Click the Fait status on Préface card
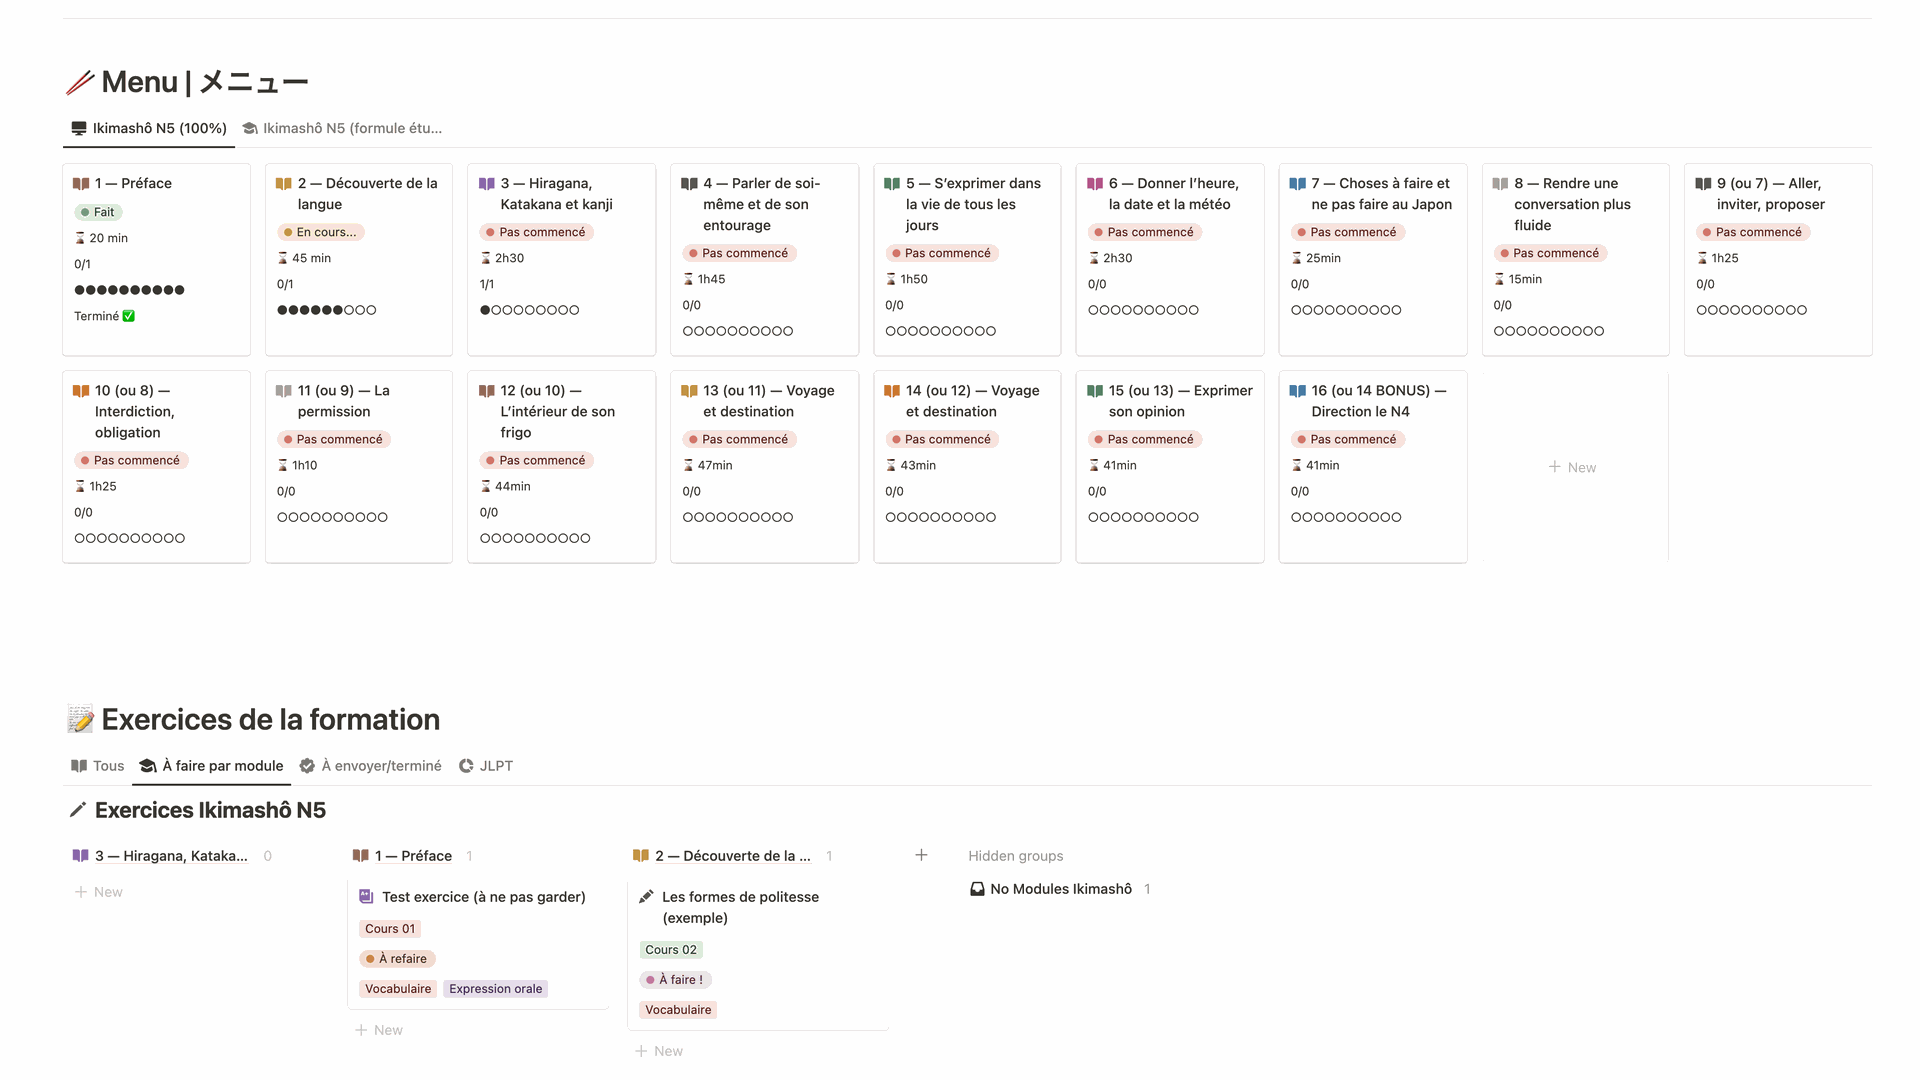1920x1080 pixels. click(98, 212)
